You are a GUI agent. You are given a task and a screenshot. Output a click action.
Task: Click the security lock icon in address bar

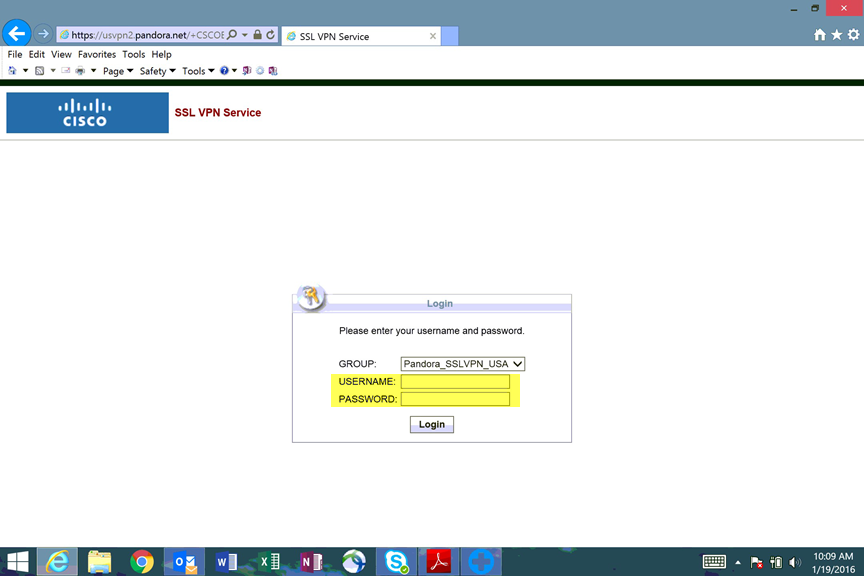coord(258,33)
